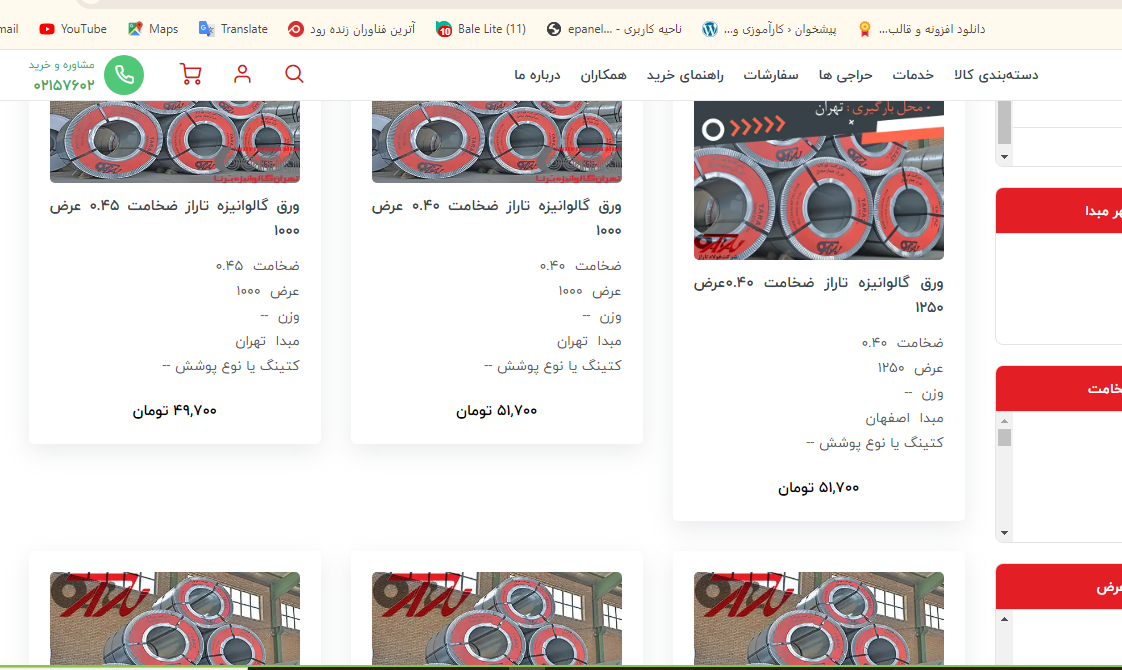Click the green phone call icon
Viewport: 1122px width, 670px height.
click(x=124, y=75)
